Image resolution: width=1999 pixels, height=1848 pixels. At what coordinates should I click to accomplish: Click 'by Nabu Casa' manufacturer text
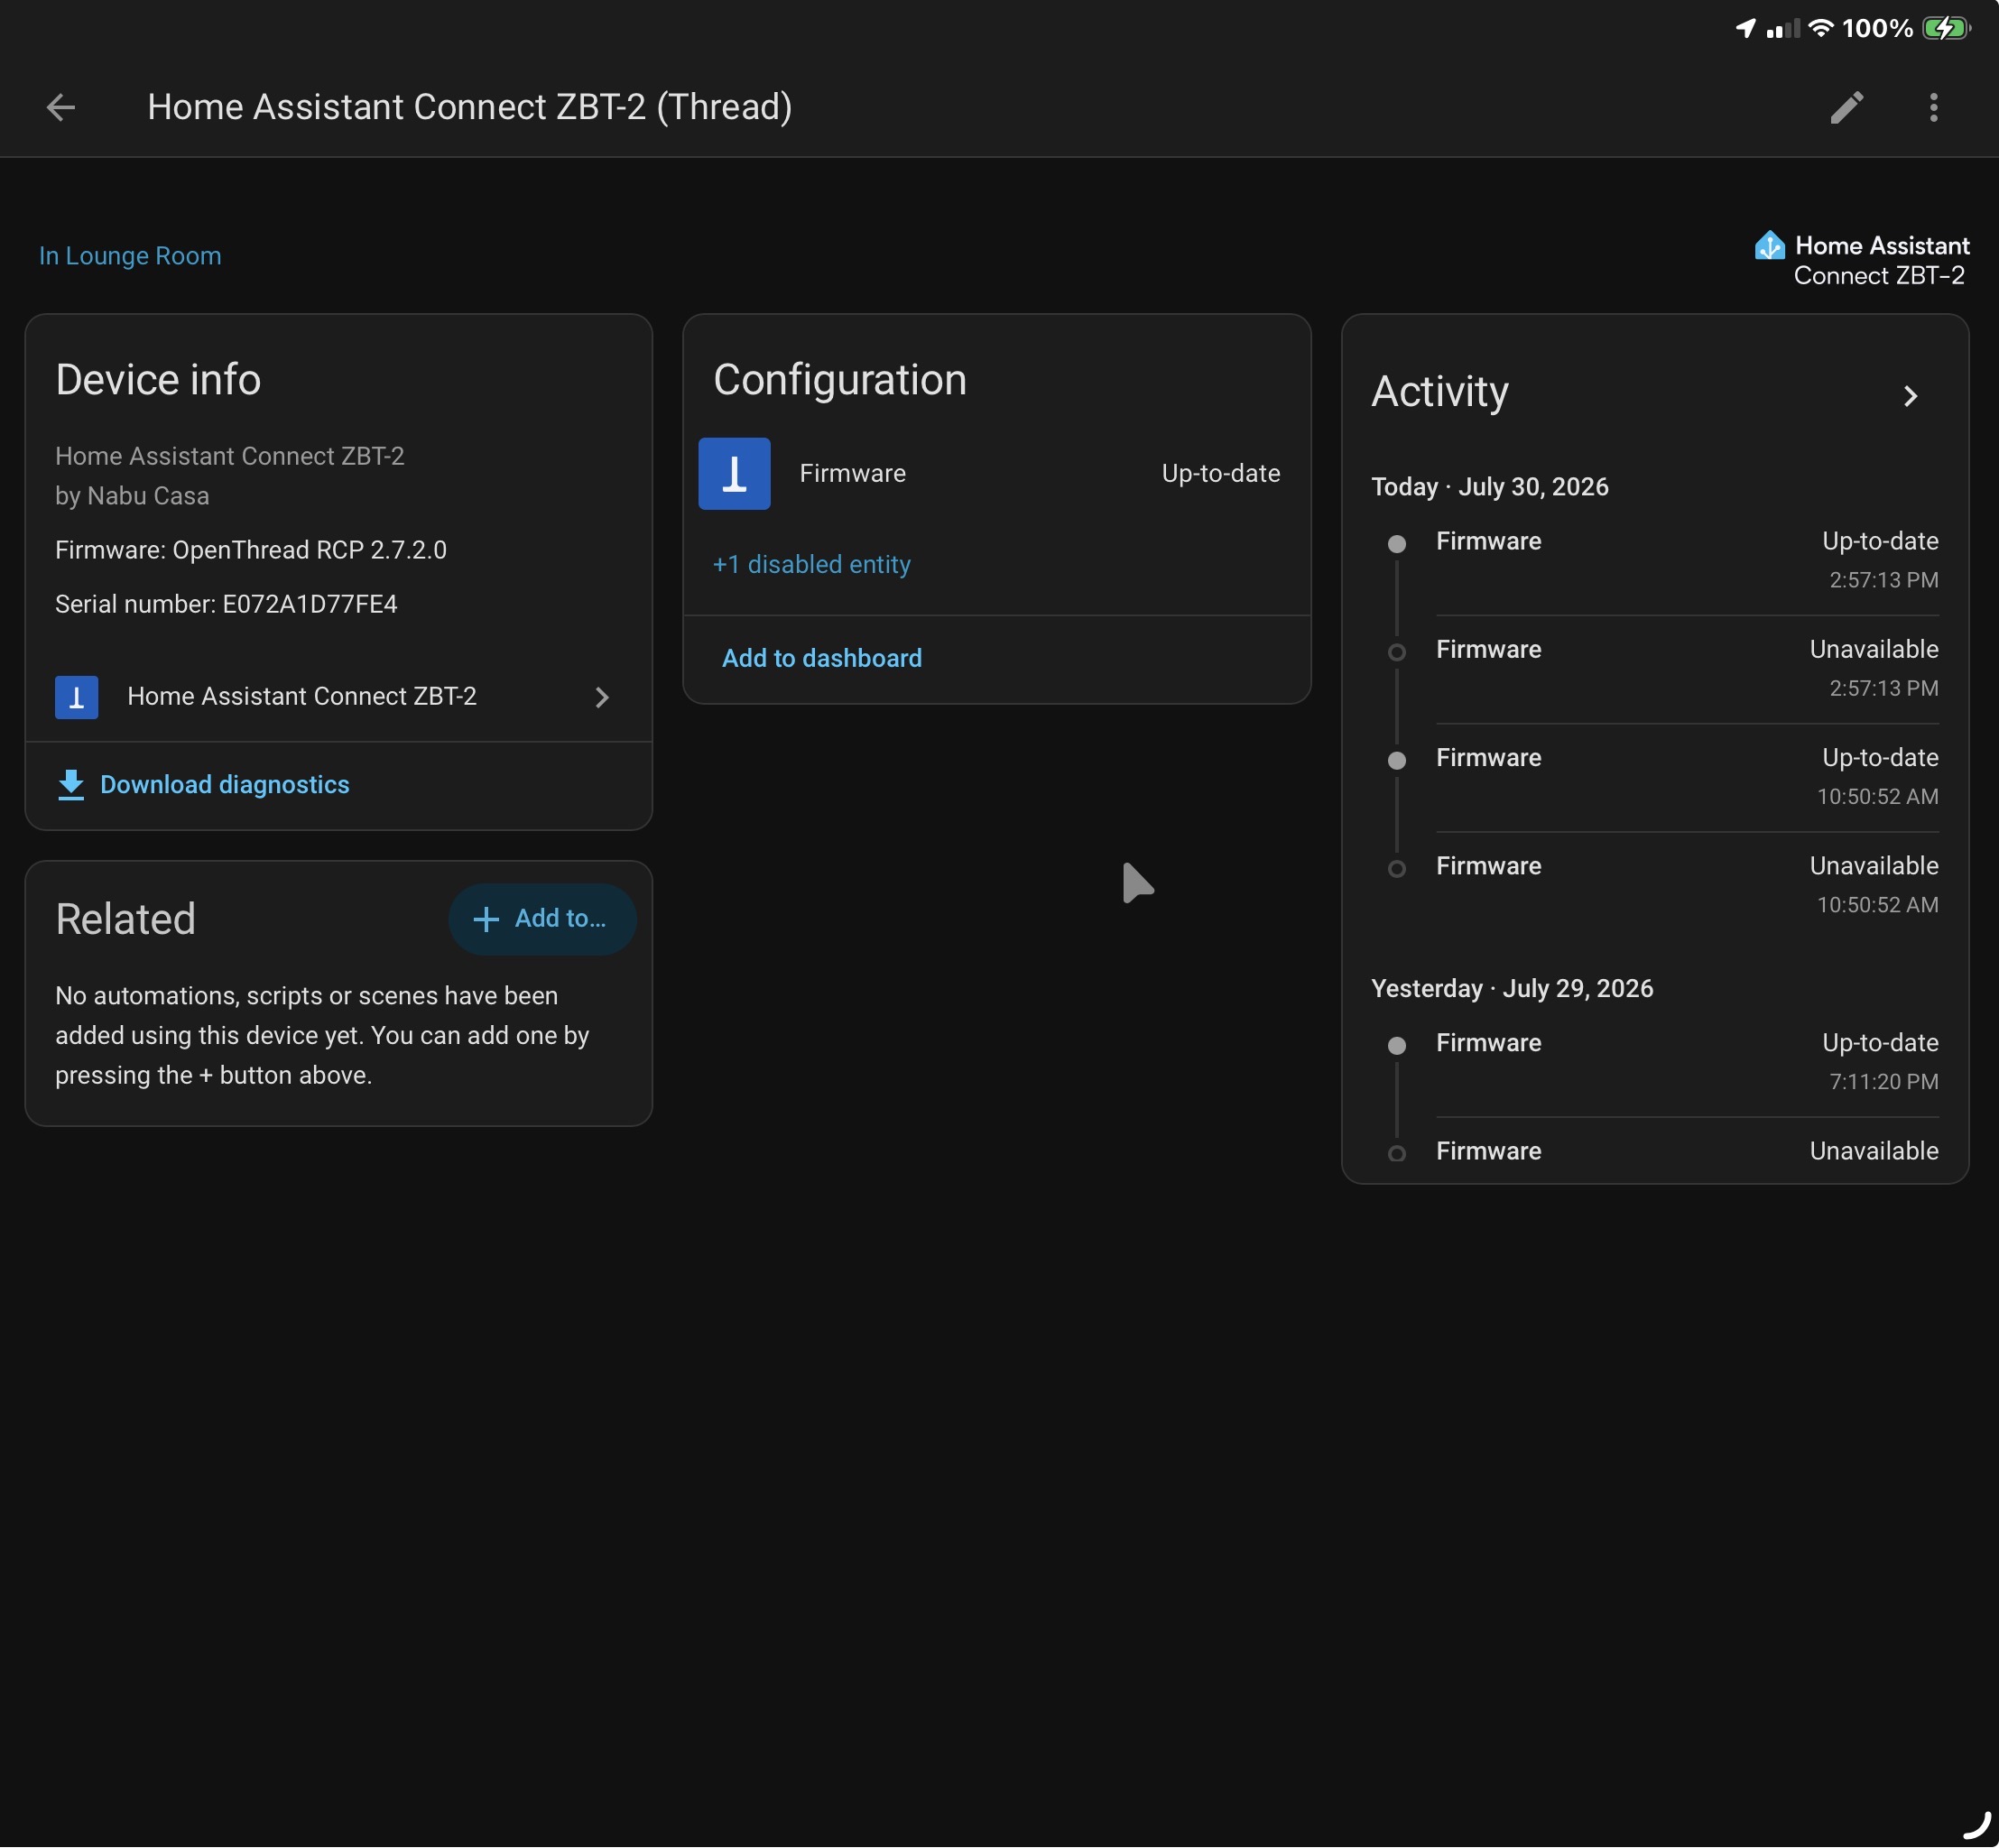(132, 496)
